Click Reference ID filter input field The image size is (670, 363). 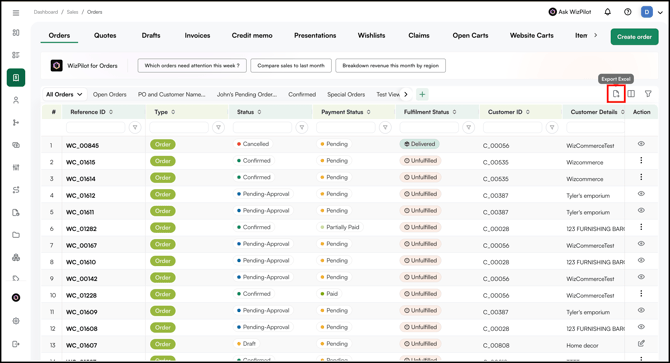pos(96,127)
